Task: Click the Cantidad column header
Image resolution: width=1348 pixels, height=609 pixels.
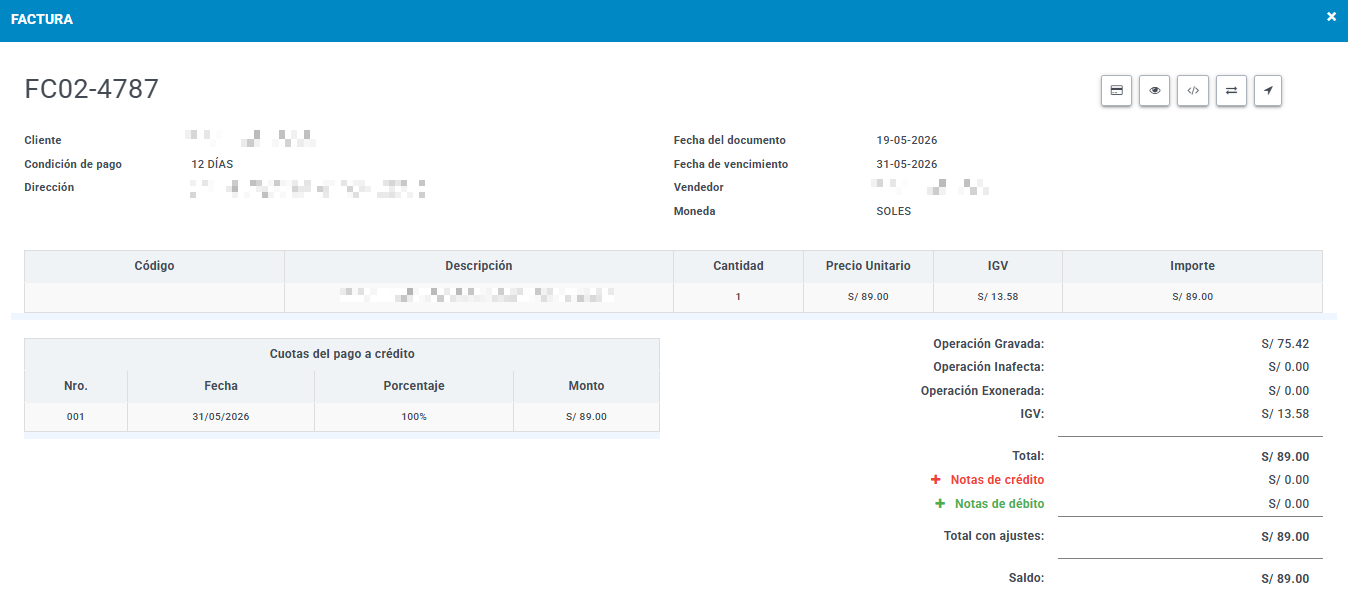Action: (738, 266)
